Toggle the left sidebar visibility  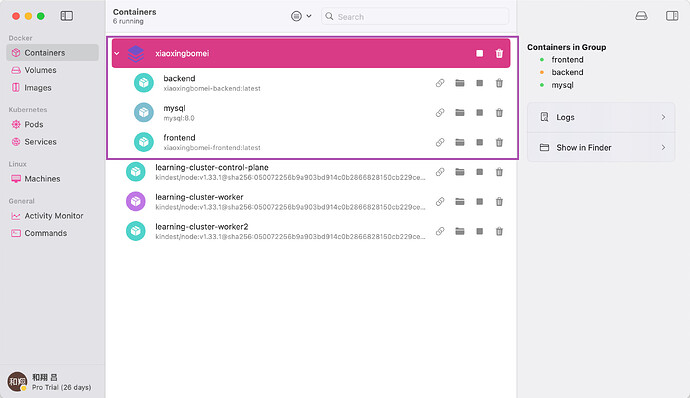(66, 16)
